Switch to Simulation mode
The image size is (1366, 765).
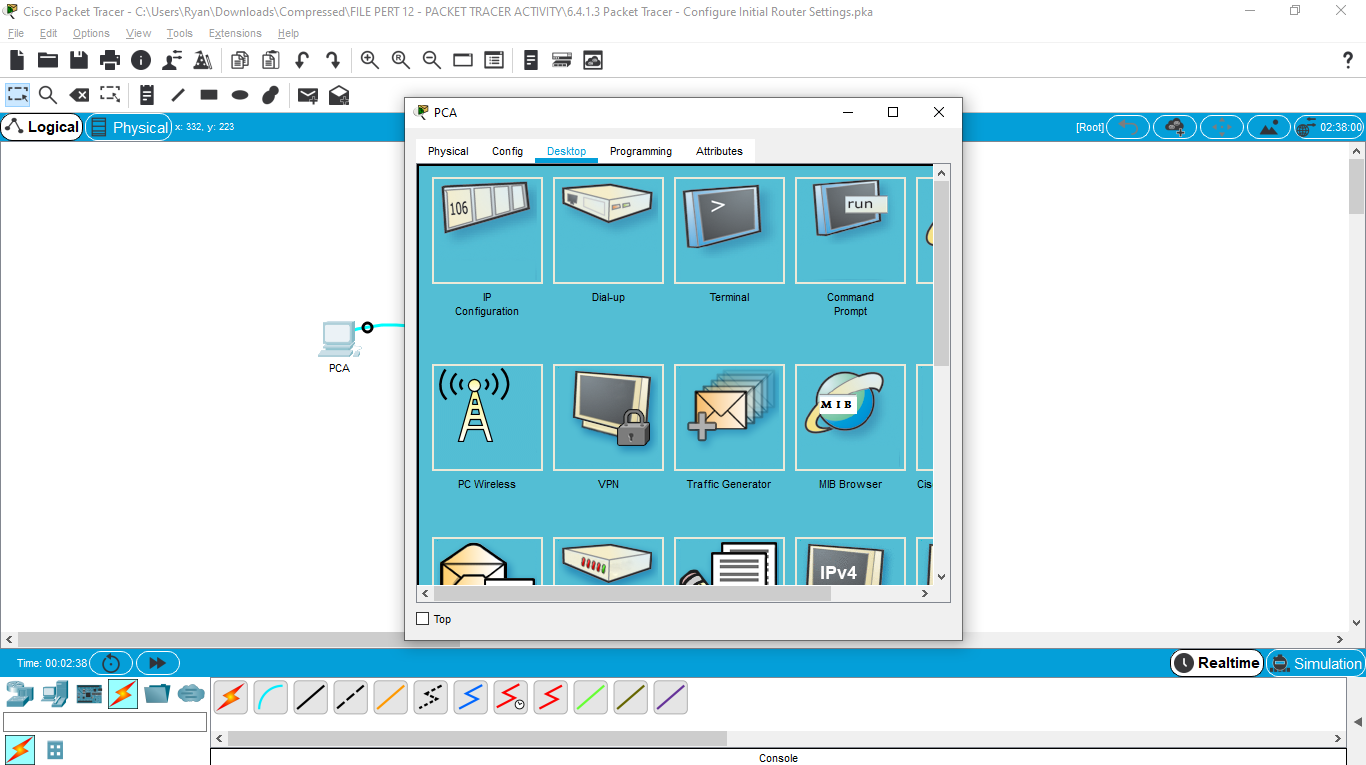click(1316, 663)
